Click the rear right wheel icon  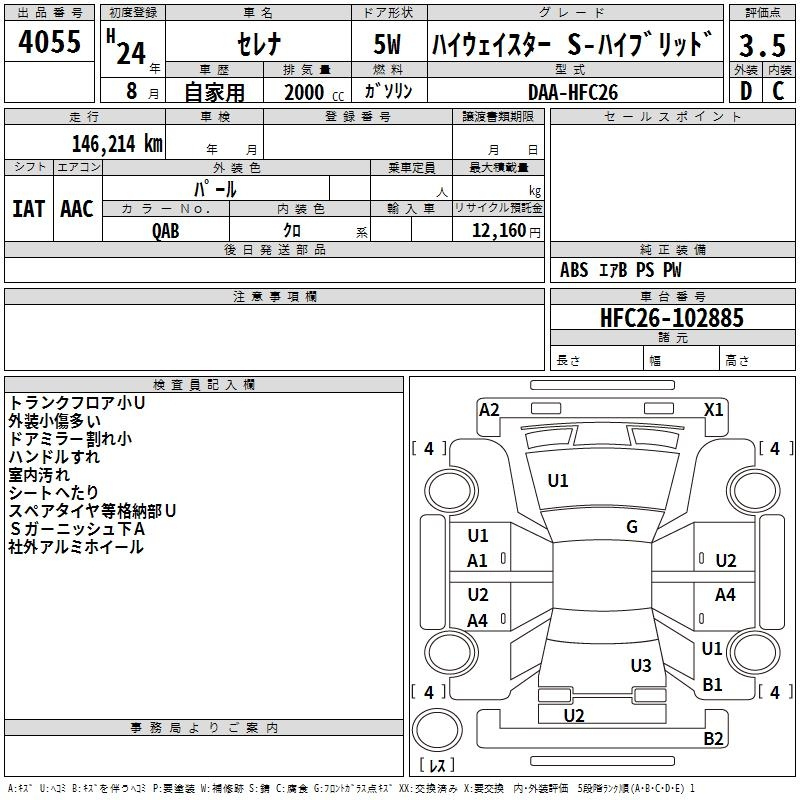pyautogui.click(x=755, y=652)
